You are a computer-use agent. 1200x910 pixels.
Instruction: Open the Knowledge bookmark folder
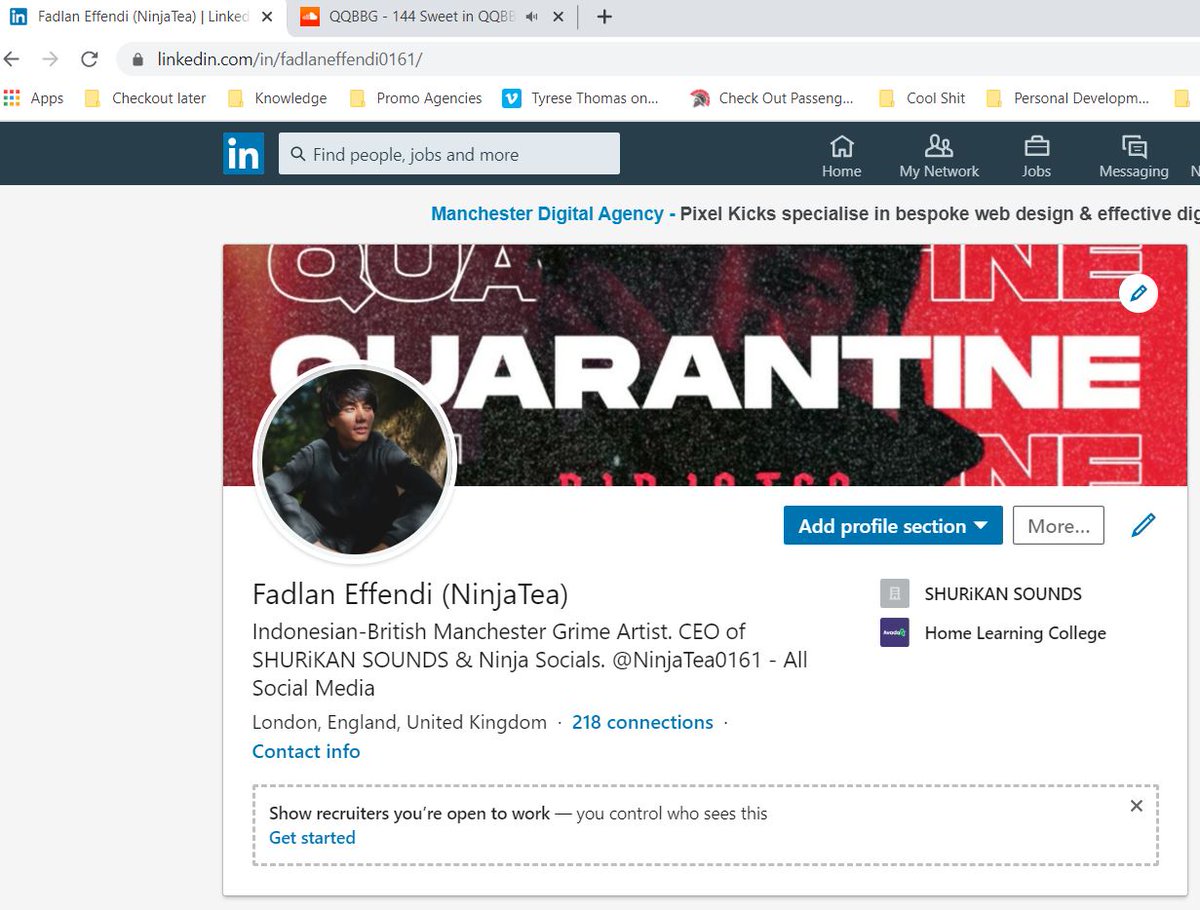[x=278, y=98]
